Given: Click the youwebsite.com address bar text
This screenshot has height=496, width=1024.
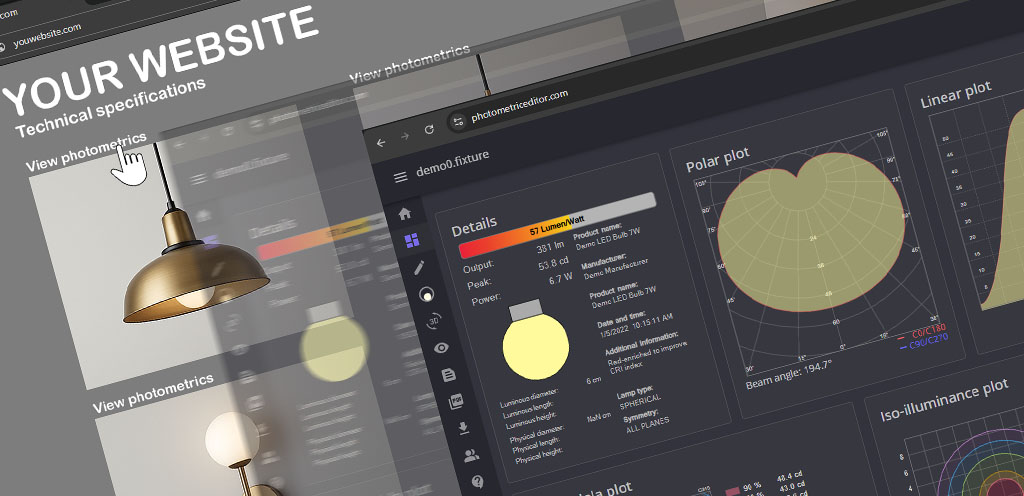Looking at the screenshot, I should [x=47, y=37].
